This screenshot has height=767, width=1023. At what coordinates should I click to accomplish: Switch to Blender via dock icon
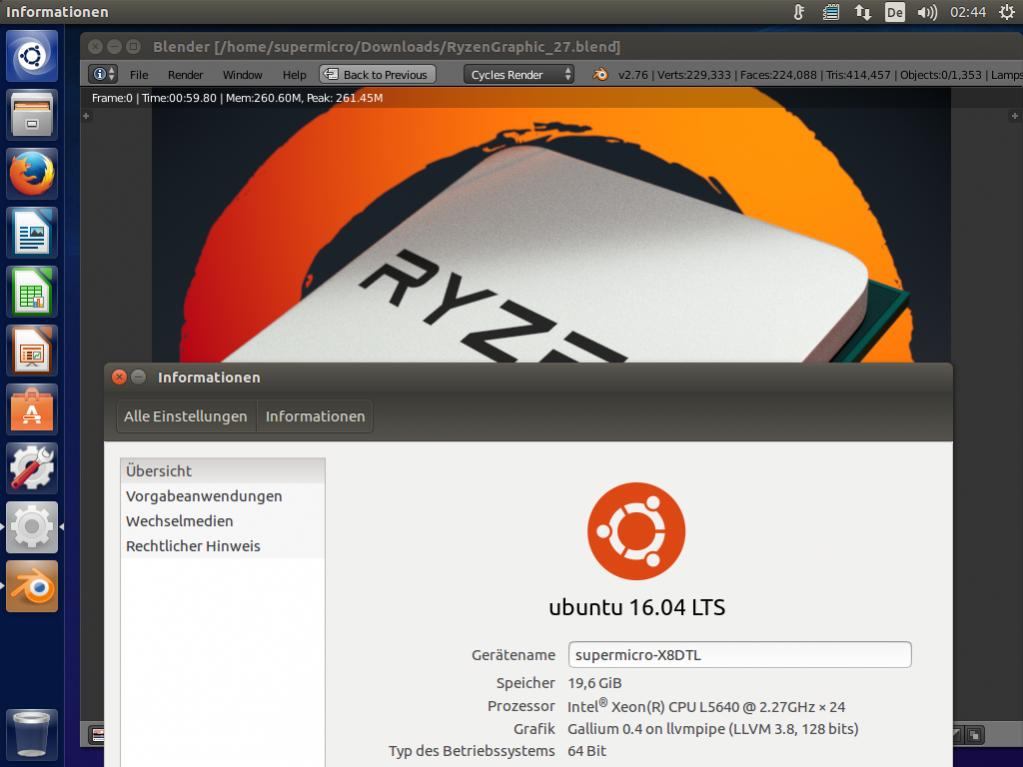click(31, 586)
